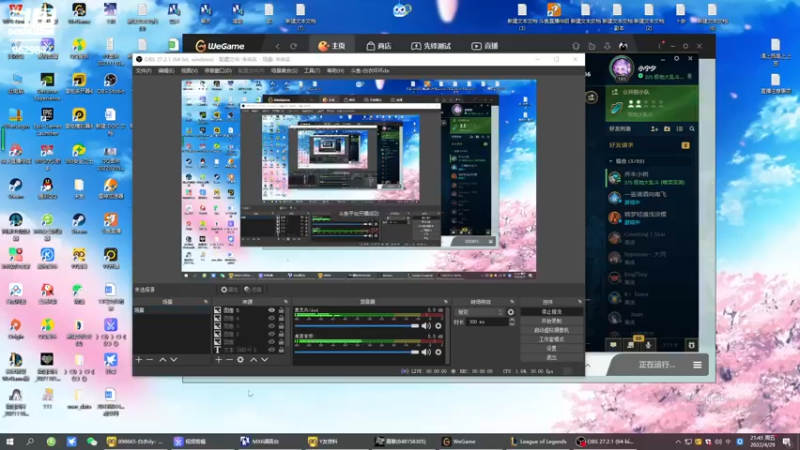This screenshot has height=450, width=800.
Task: Open source properties gear in sources toolbar
Action: pos(240,360)
